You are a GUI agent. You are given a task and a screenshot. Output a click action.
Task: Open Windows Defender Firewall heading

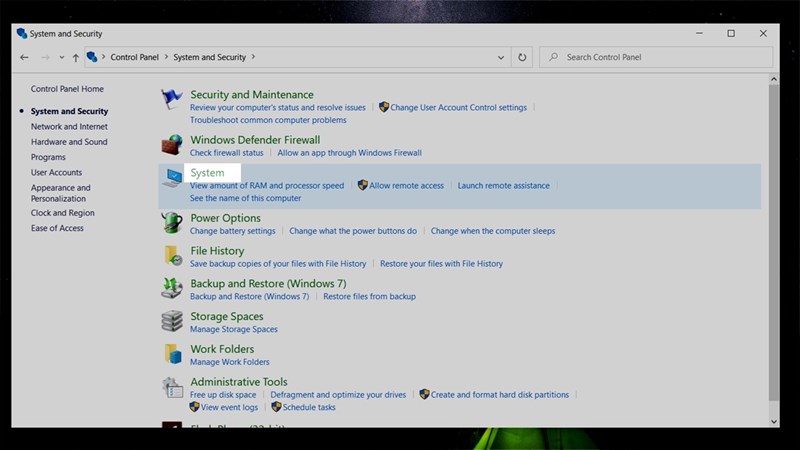point(255,140)
